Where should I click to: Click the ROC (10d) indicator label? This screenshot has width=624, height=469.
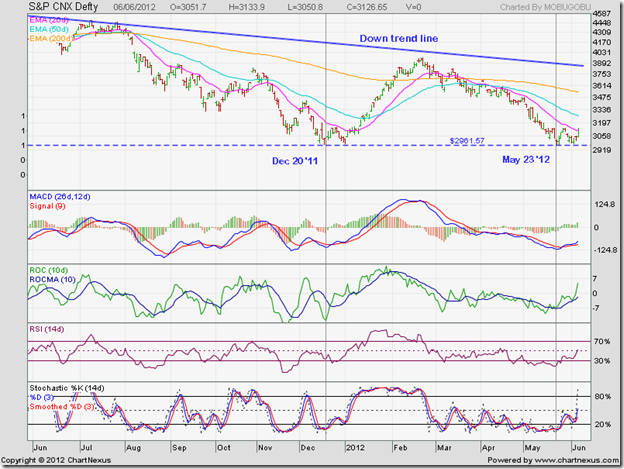click(49, 271)
